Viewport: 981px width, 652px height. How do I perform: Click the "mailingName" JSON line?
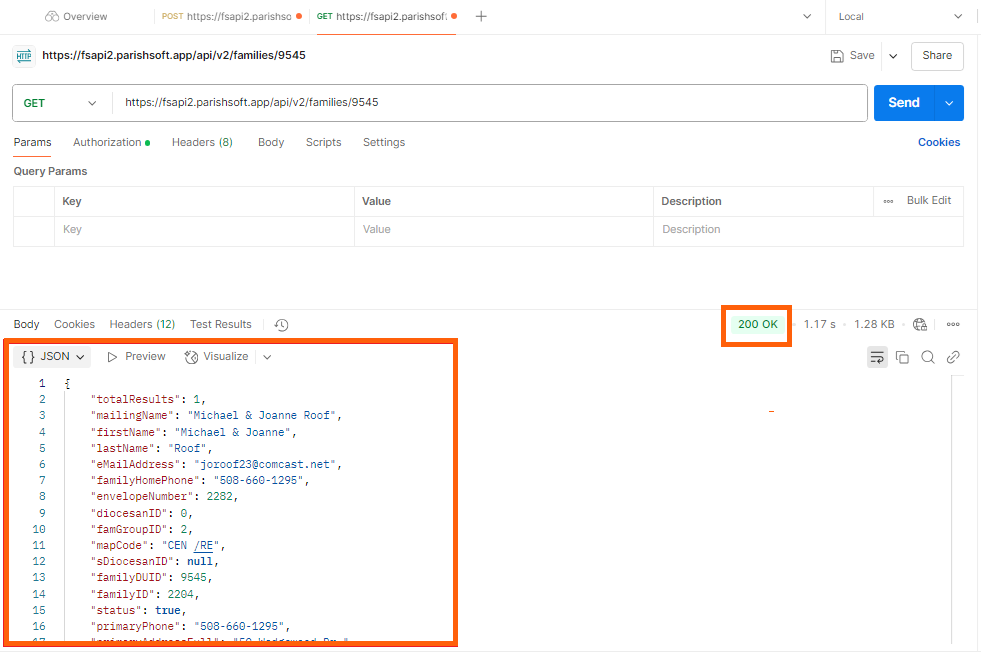[216, 416]
